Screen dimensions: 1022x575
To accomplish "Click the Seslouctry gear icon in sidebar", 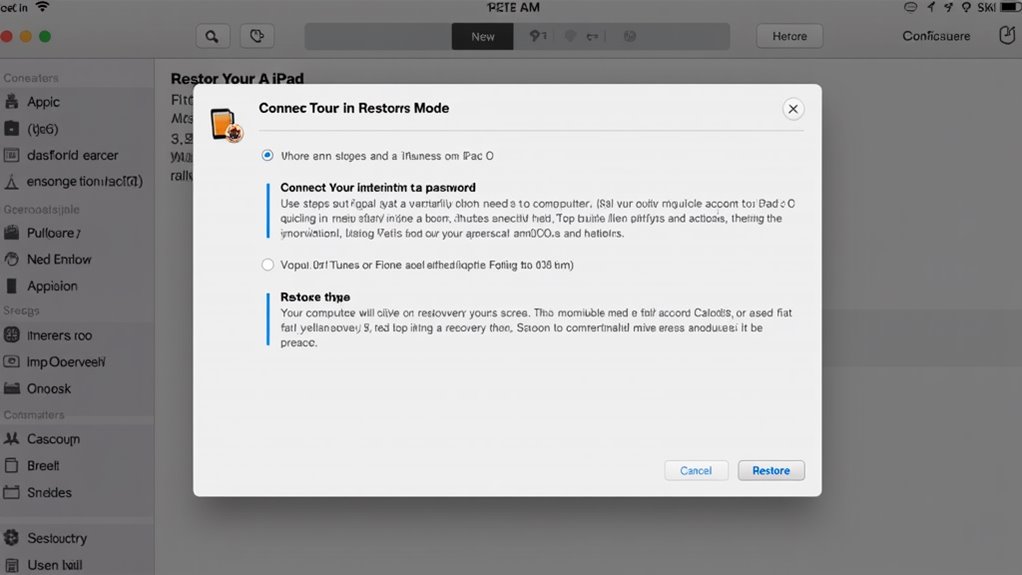I will pyautogui.click(x=12, y=538).
